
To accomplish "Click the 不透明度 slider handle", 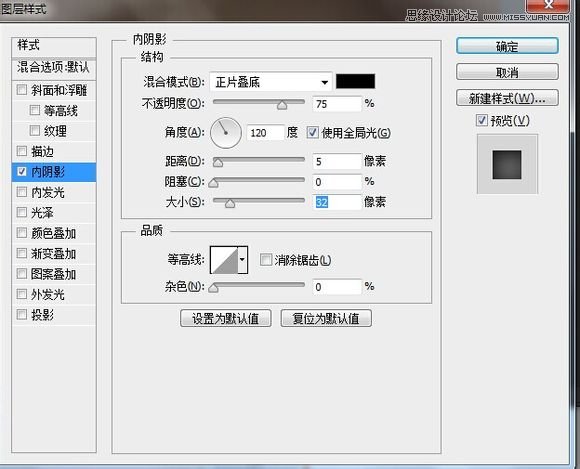I will click(282, 105).
